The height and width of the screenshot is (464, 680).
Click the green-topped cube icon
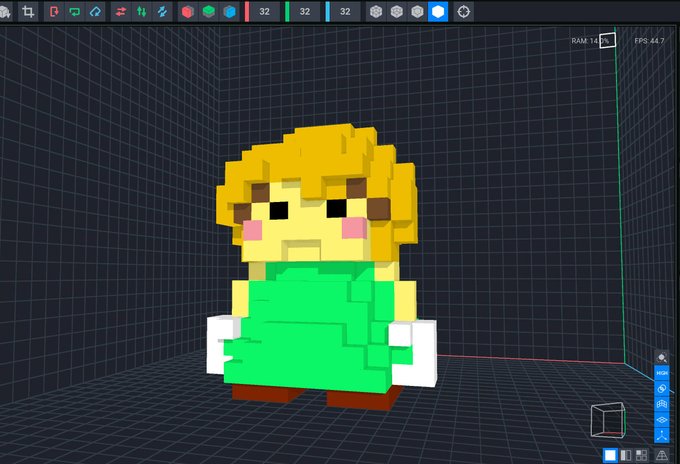coord(209,12)
